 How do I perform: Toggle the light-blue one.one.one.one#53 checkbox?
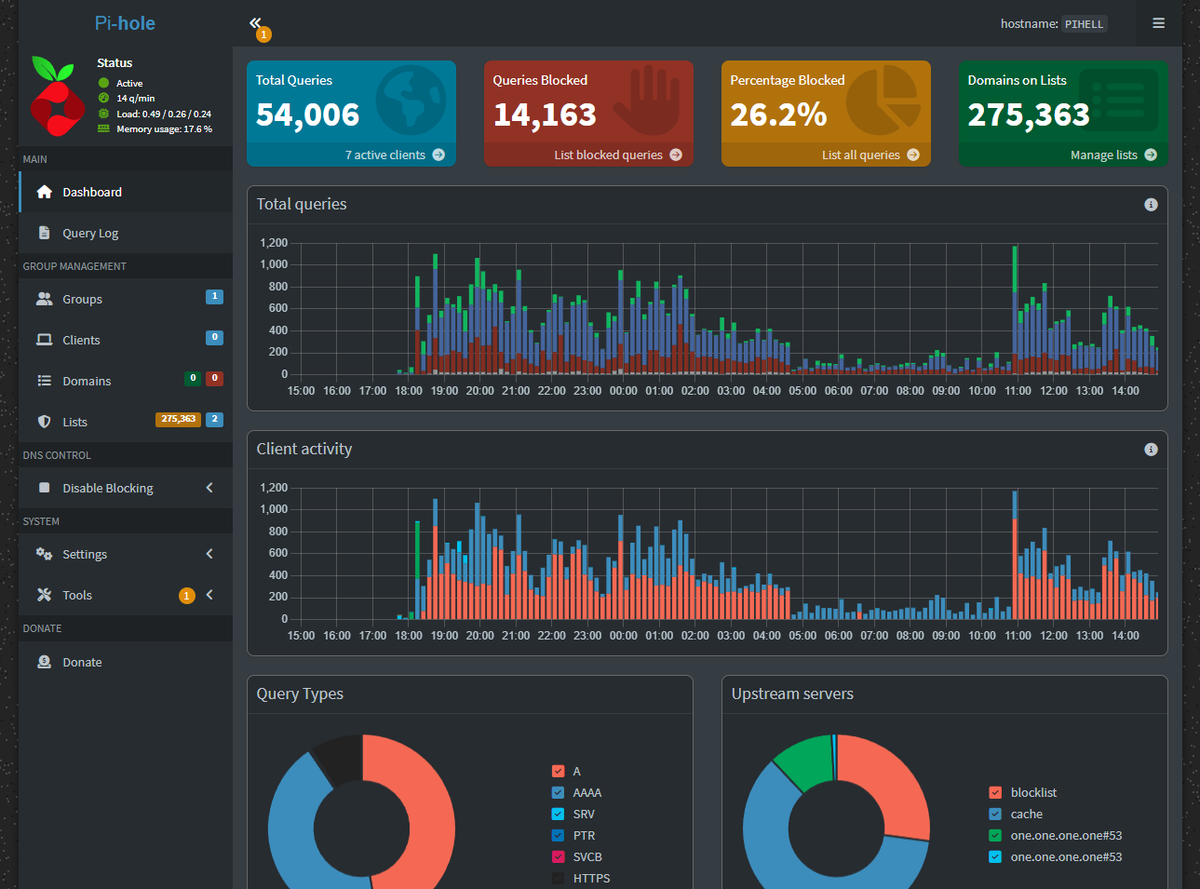[995, 857]
